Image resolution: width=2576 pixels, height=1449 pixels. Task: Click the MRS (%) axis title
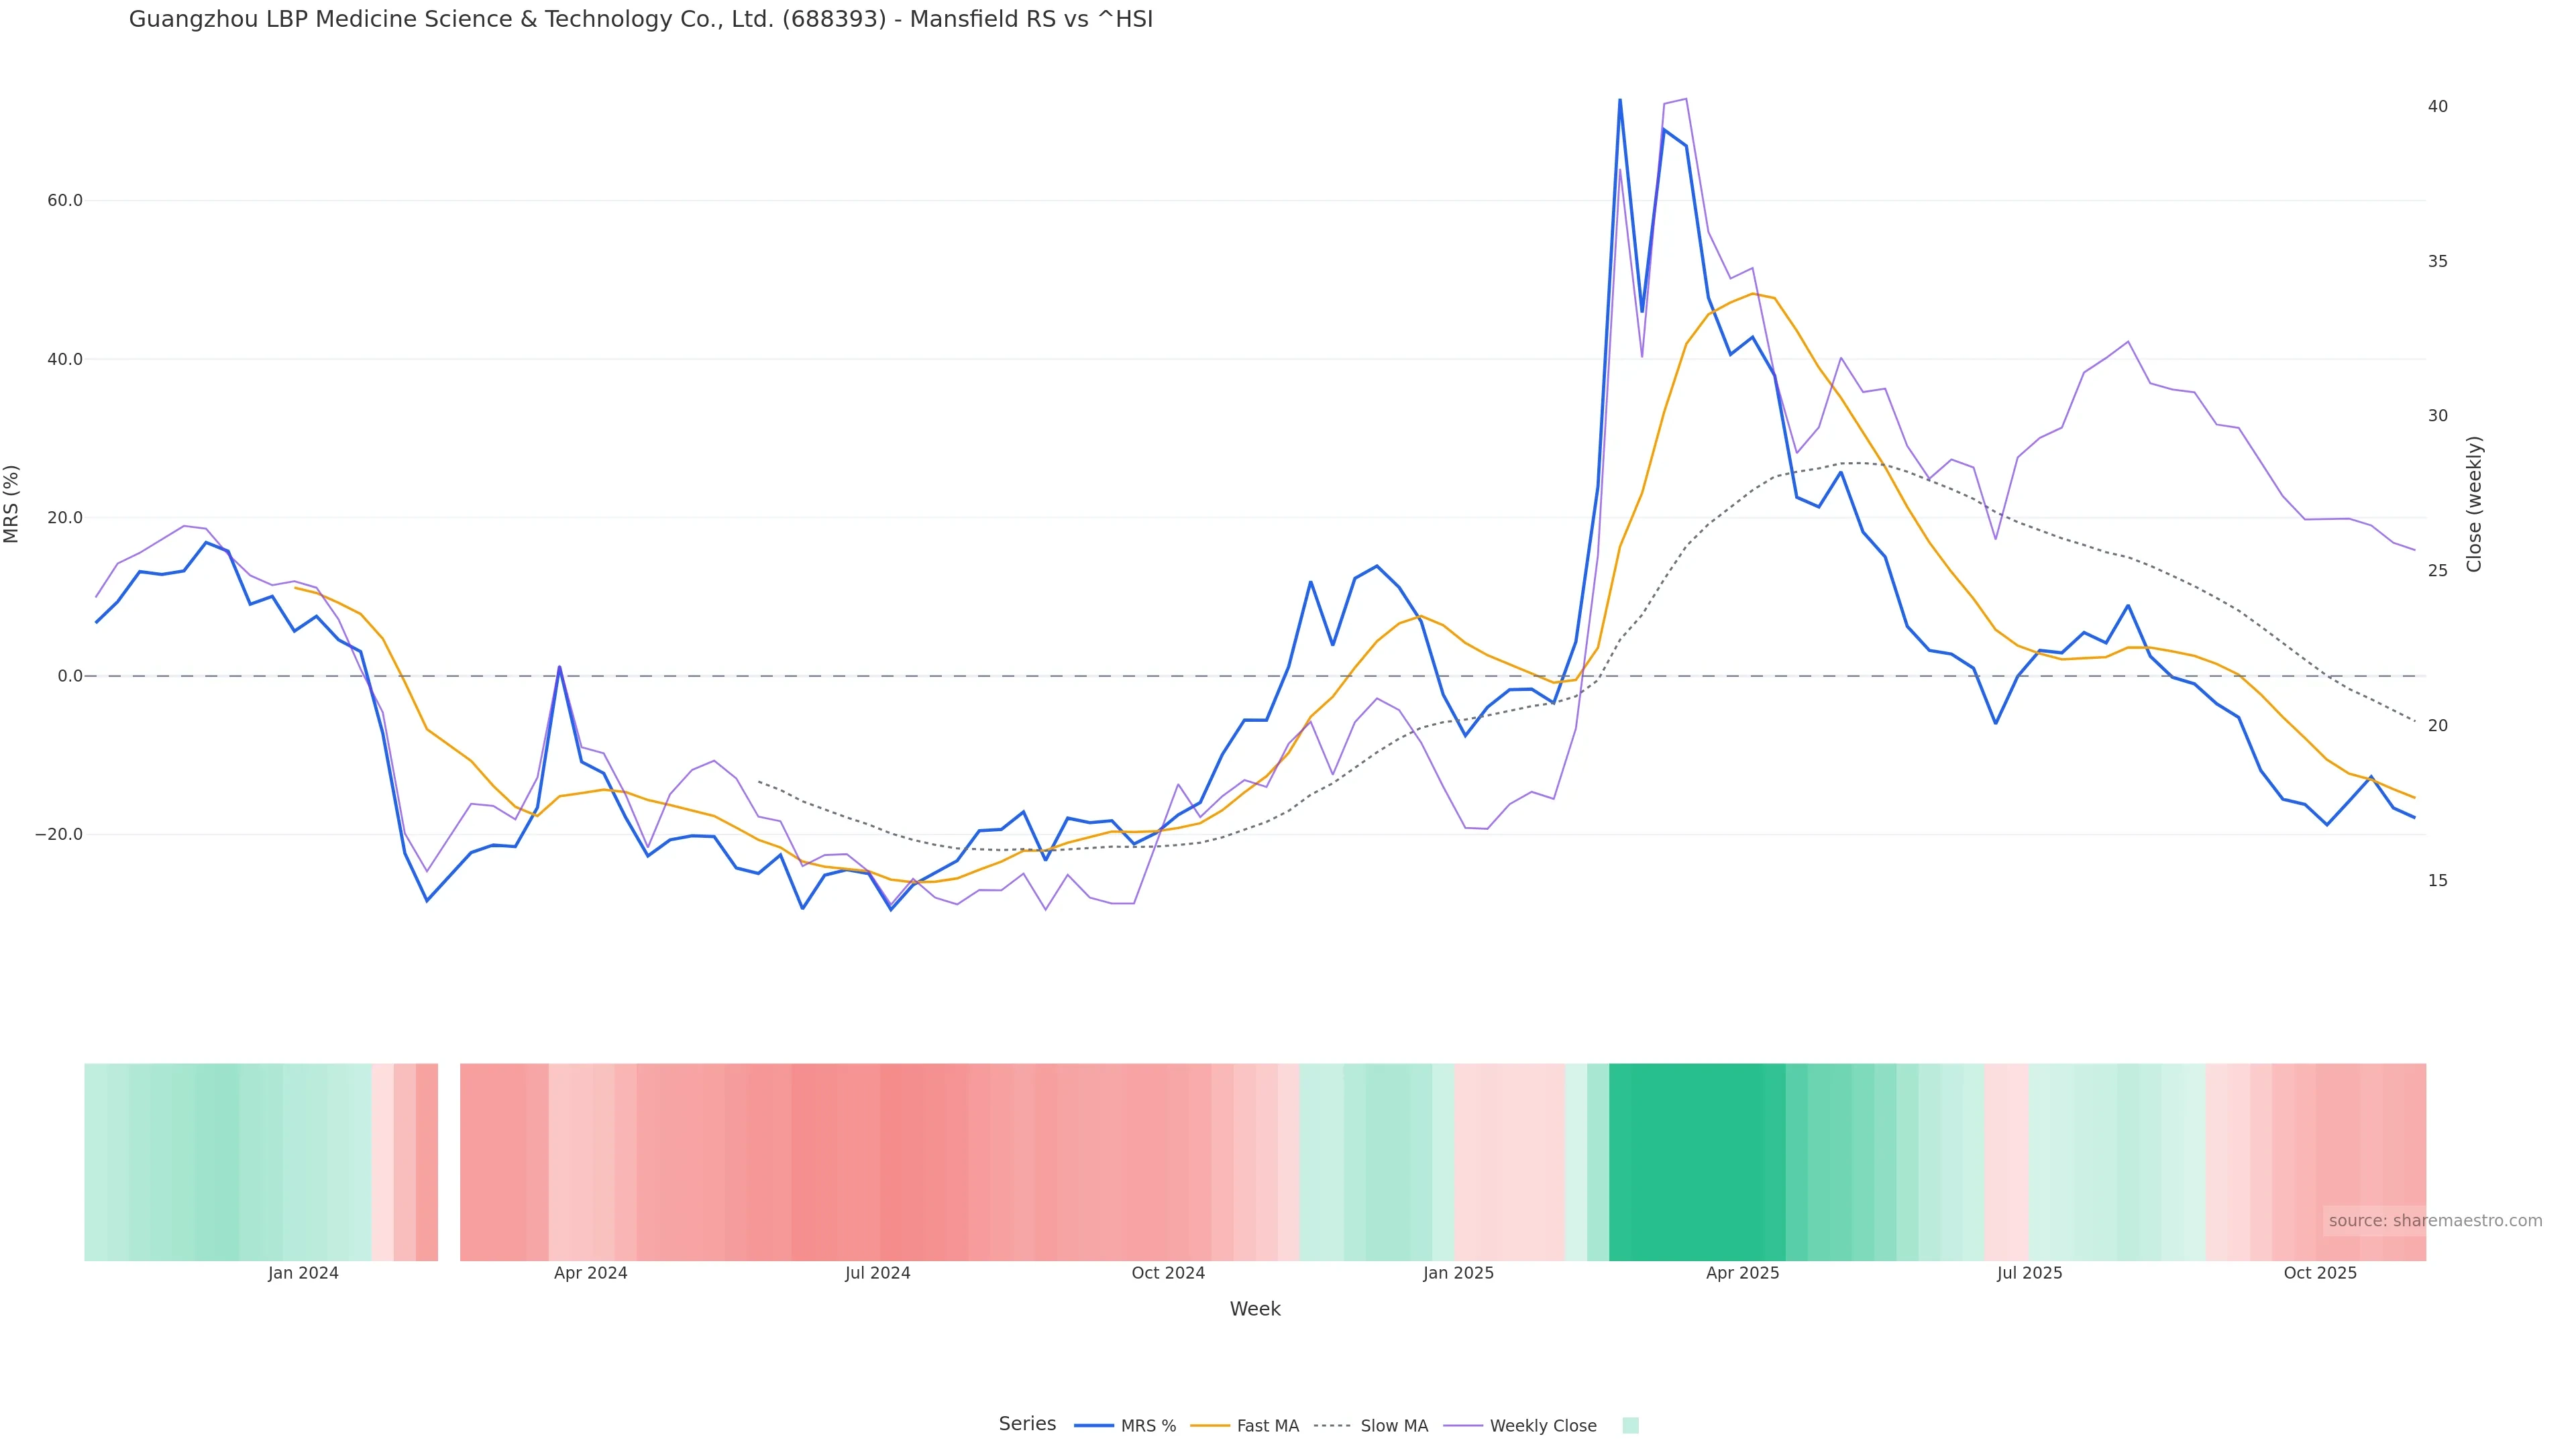[x=12, y=504]
